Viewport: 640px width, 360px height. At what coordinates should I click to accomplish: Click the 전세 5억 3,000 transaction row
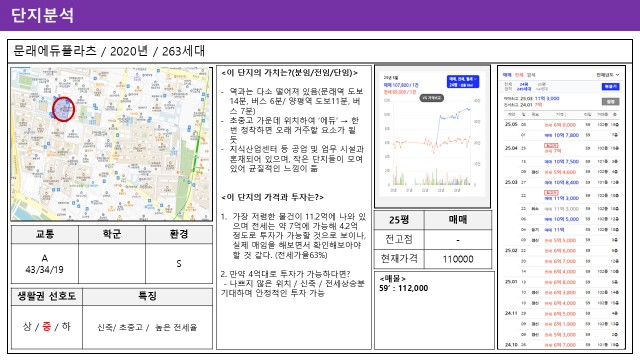tap(561, 334)
